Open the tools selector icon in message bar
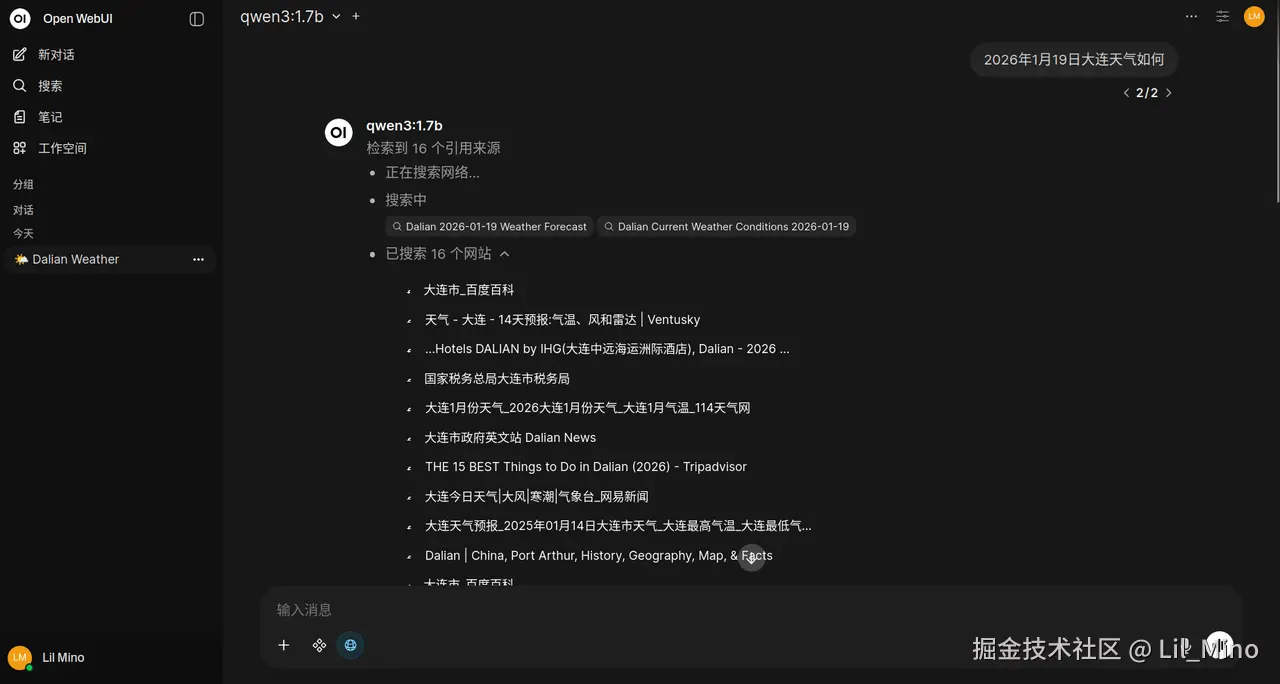 click(x=319, y=645)
